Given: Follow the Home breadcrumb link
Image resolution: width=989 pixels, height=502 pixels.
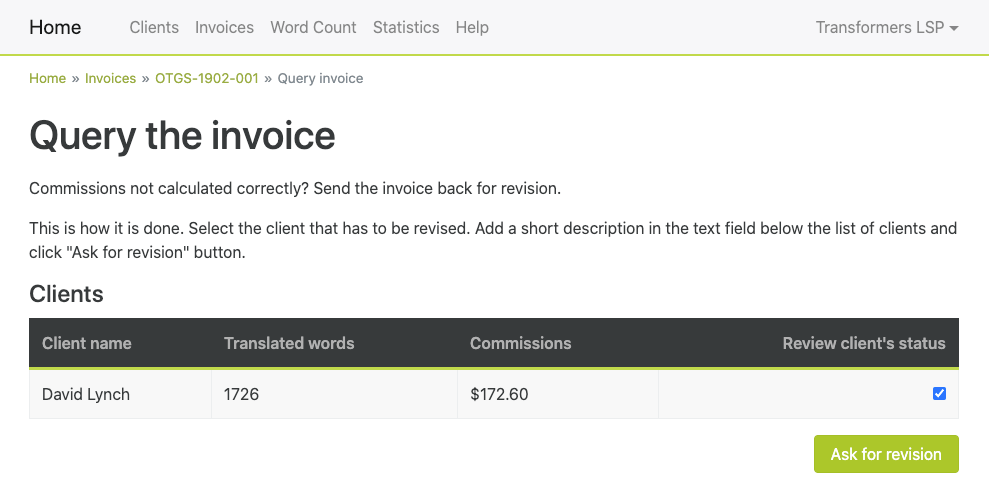Looking at the screenshot, I should point(47,78).
